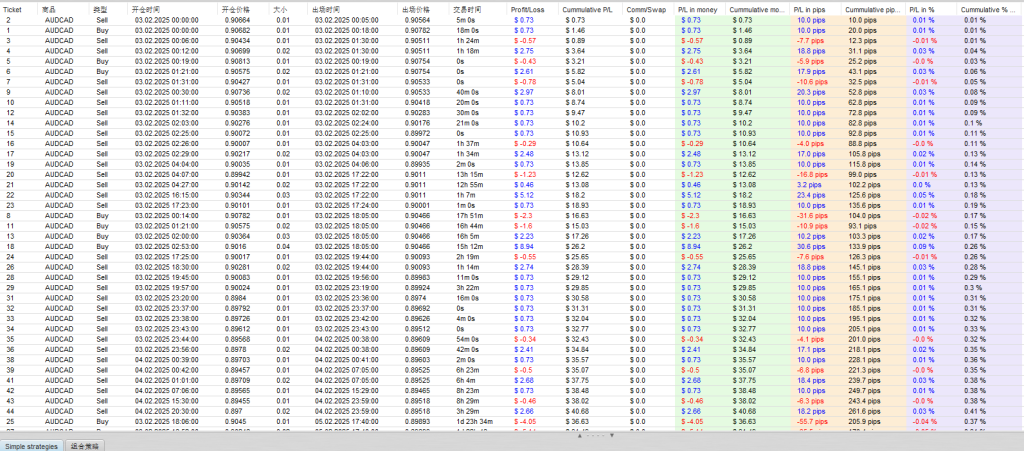Sort table by Ticket column header
1024x451 pixels.
[15, 8]
